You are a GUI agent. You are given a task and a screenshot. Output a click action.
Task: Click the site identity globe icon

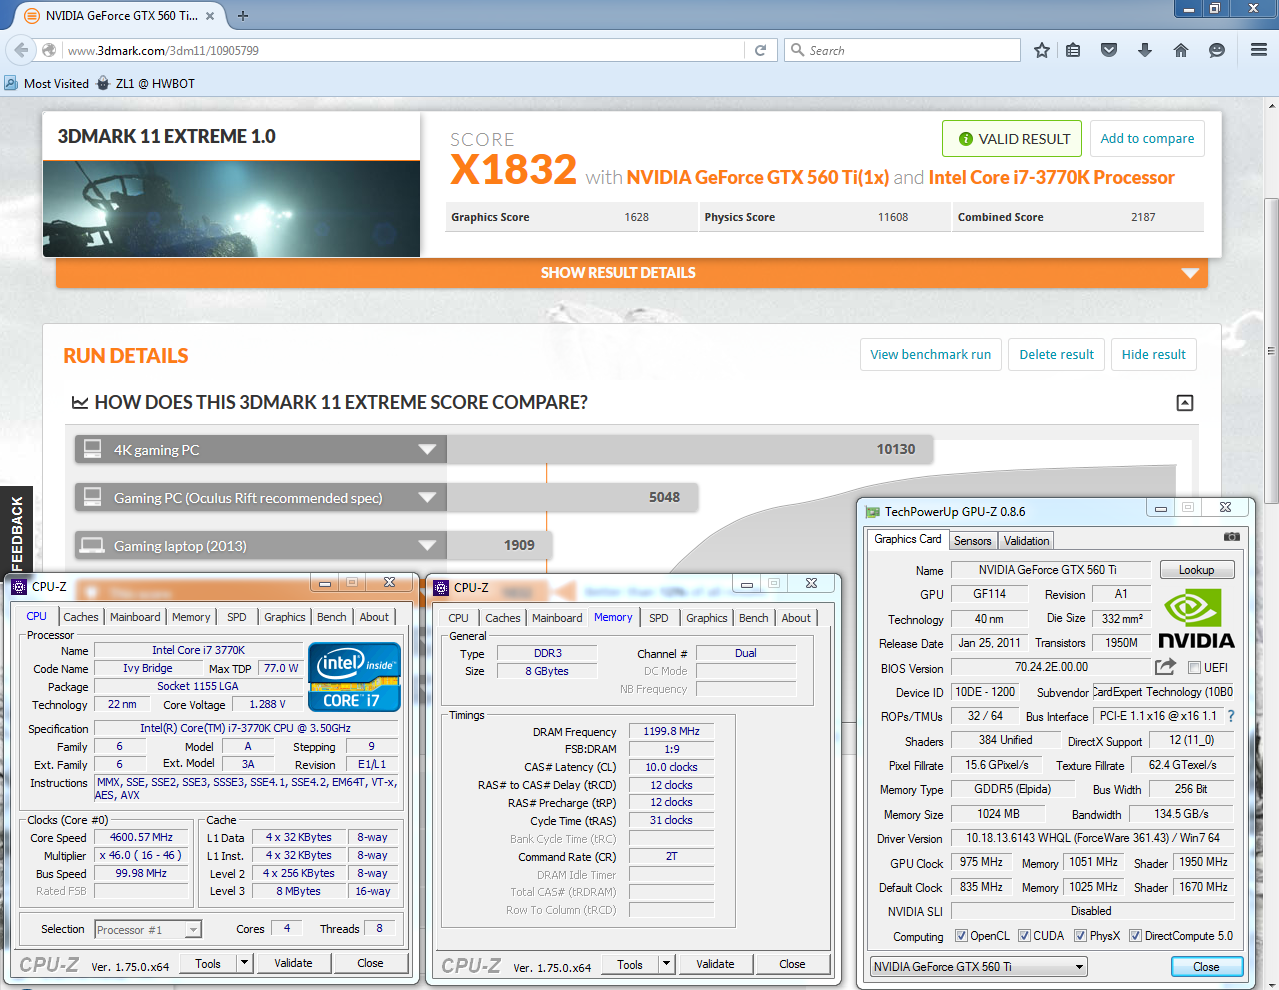(49, 50)
